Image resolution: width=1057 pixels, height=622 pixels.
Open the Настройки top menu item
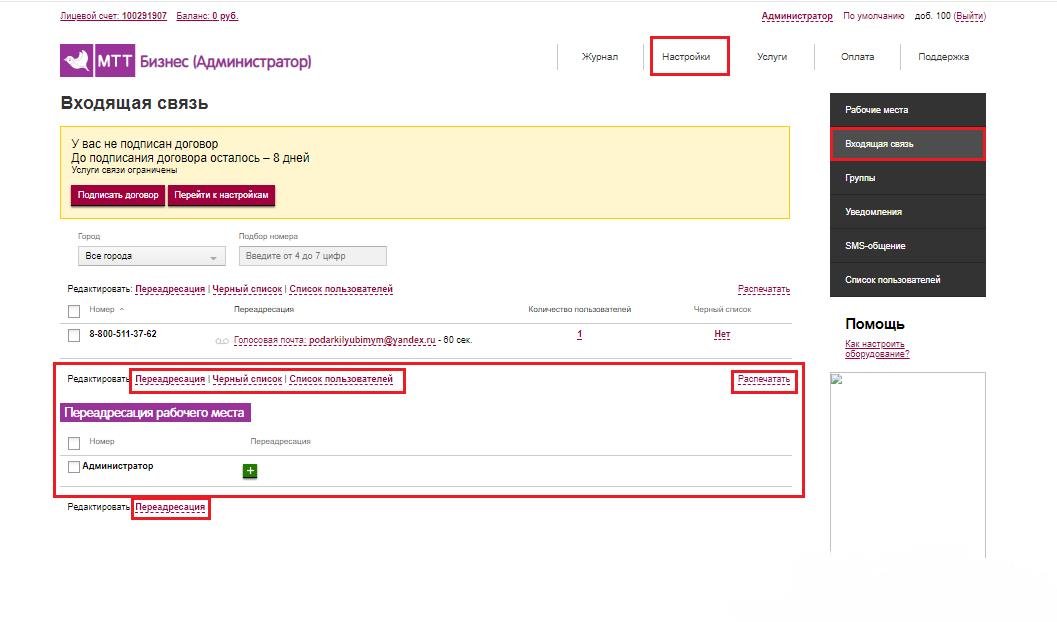tap(686, 57)
